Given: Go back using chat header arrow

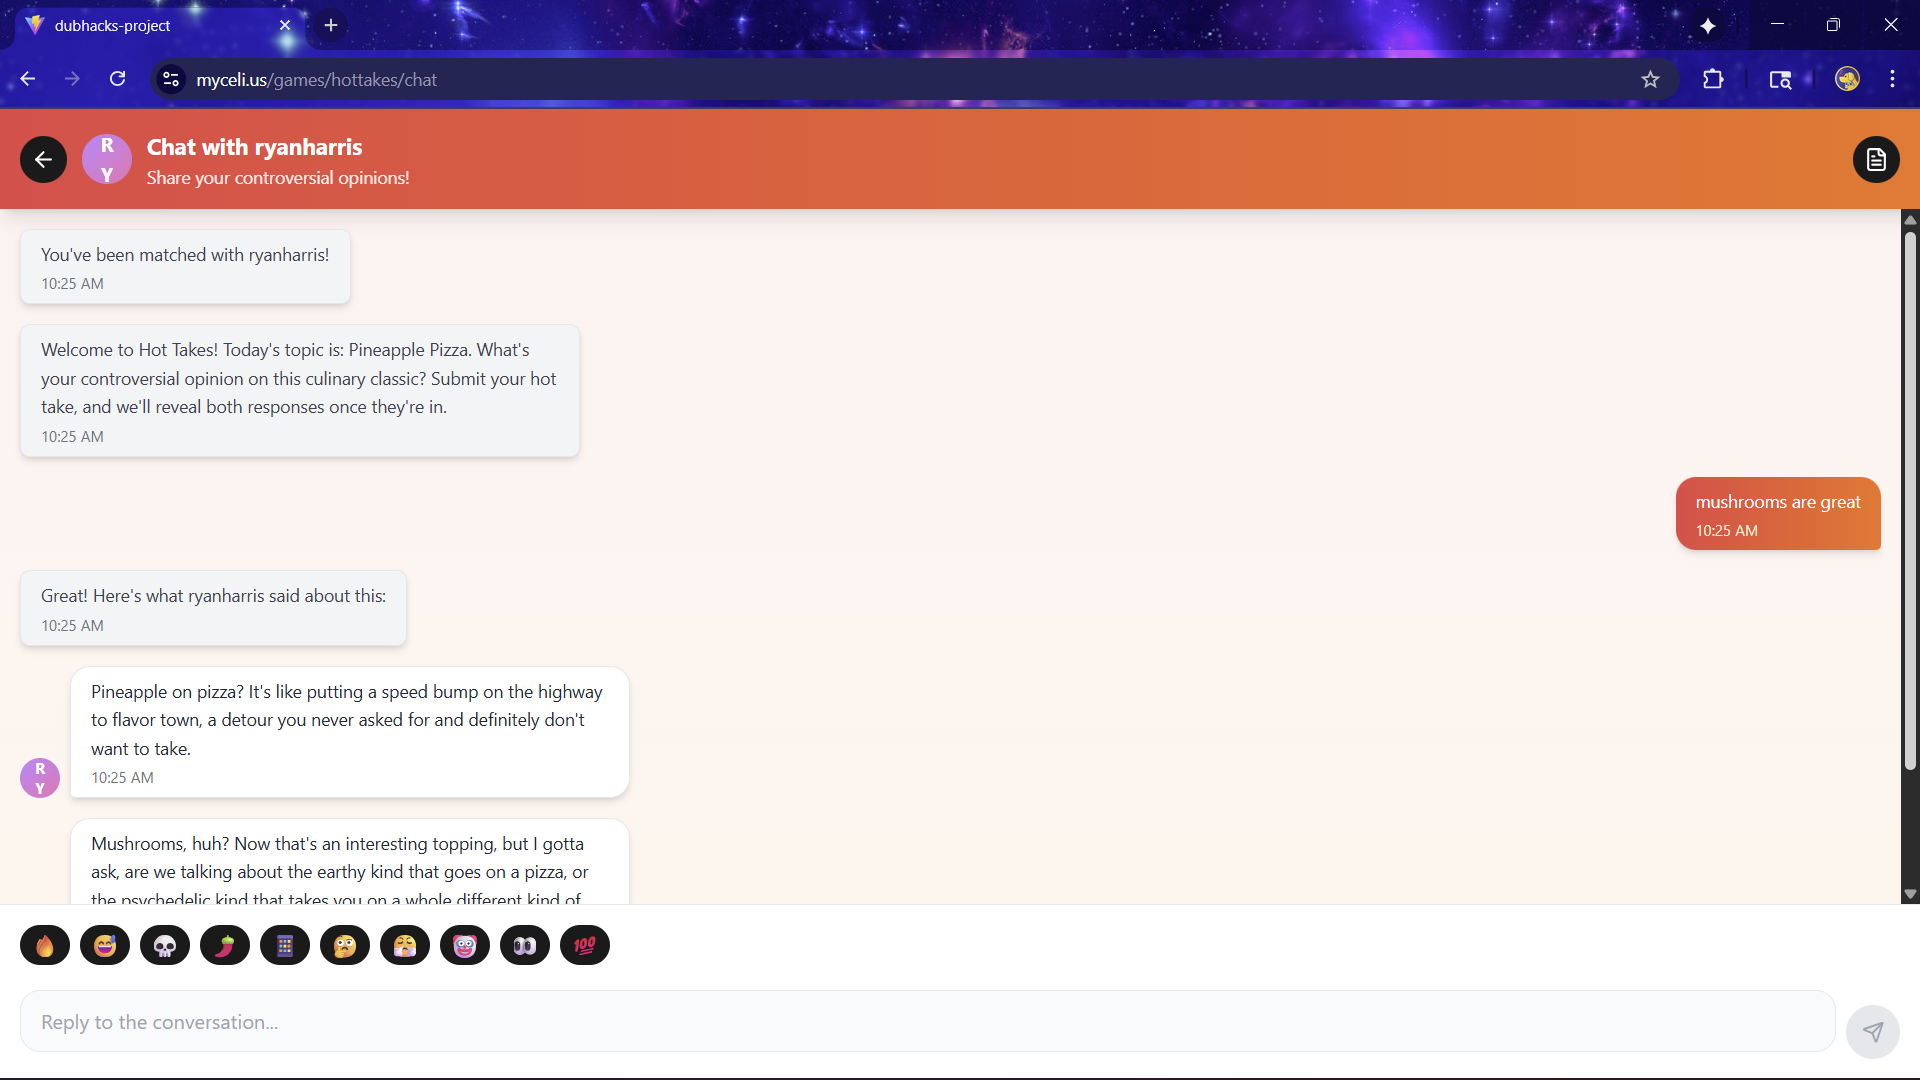Looking at the screenshot, I should 43,160.
